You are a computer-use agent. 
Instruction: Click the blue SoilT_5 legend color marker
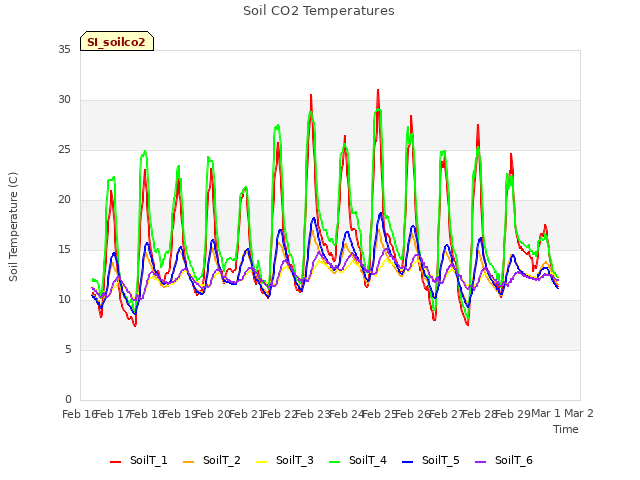click(x=408, y=462)
